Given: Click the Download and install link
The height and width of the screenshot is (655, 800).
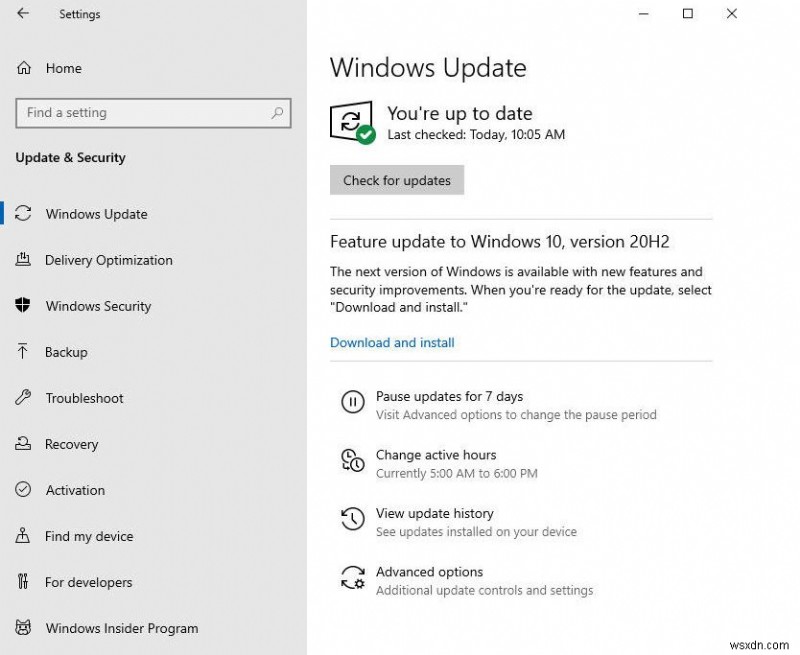Looking at the screenshot, I should pos(392,342).
